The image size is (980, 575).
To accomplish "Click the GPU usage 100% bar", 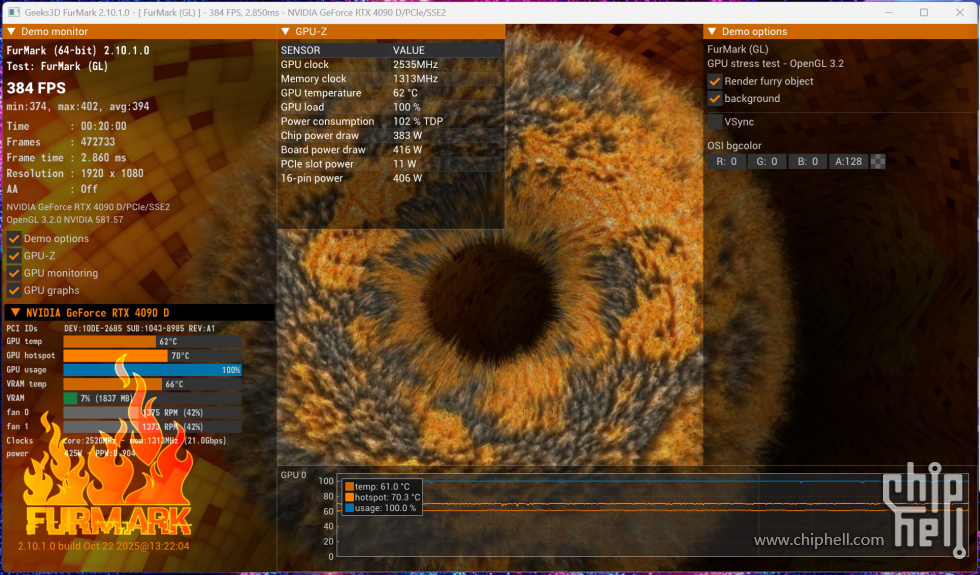I will (x=152, y=370).
